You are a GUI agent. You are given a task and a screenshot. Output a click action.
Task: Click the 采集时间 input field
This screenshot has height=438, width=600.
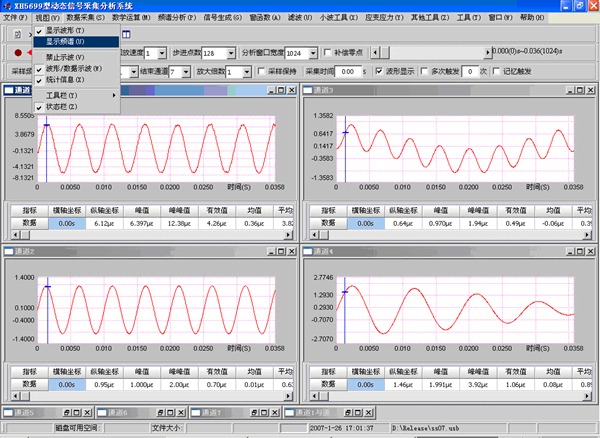[x=346, y=72]
